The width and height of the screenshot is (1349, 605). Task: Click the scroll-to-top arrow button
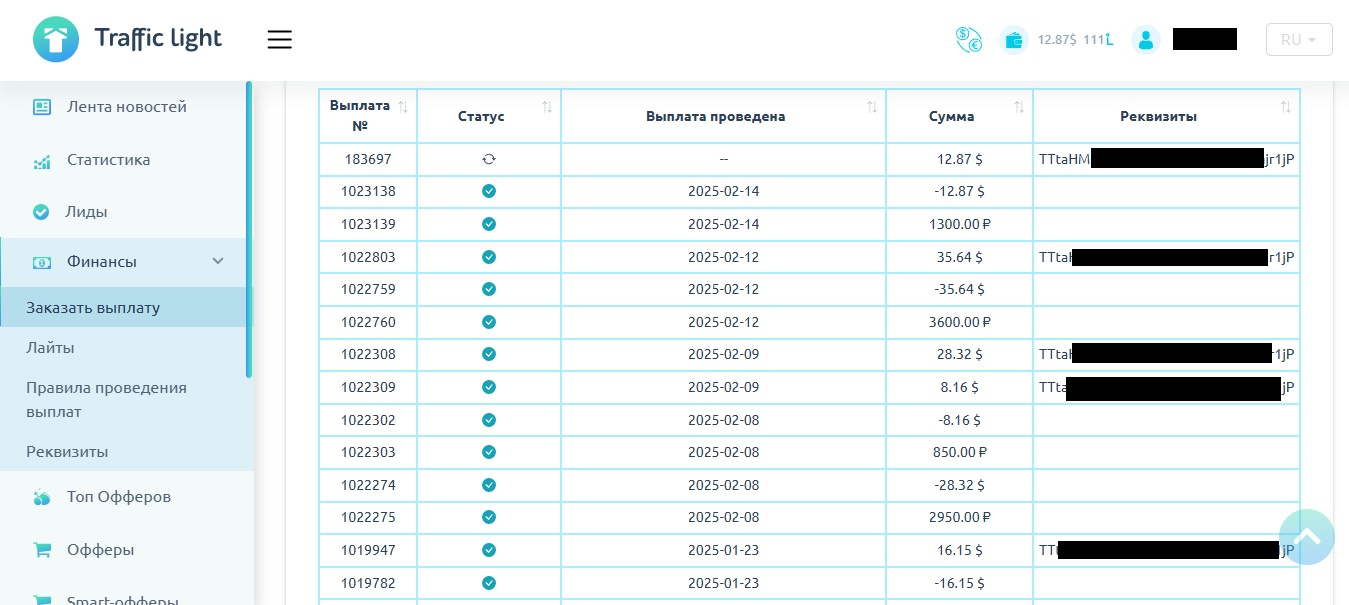[x=1307, y=537]
